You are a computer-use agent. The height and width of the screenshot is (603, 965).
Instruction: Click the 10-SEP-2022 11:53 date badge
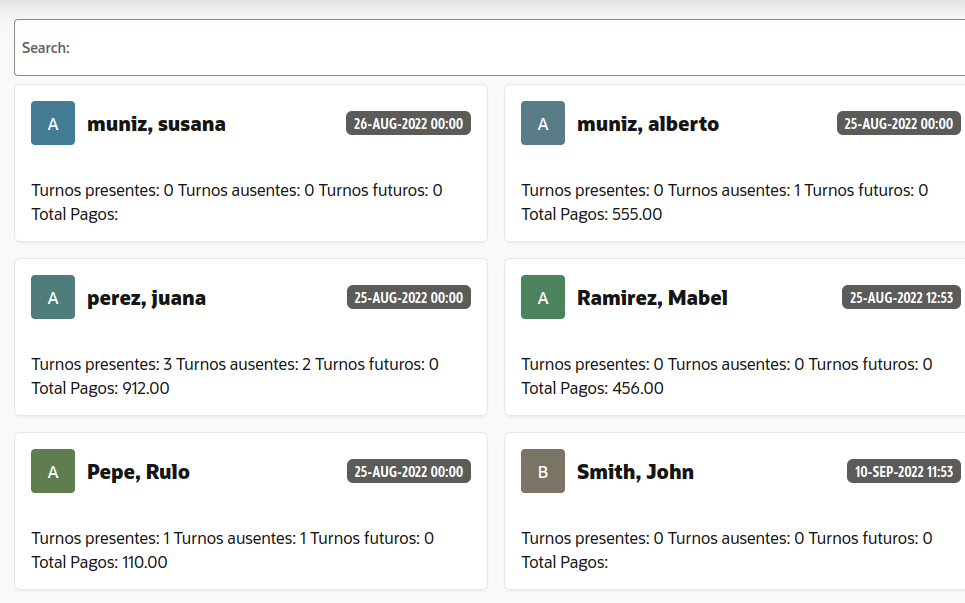(904, 472)
